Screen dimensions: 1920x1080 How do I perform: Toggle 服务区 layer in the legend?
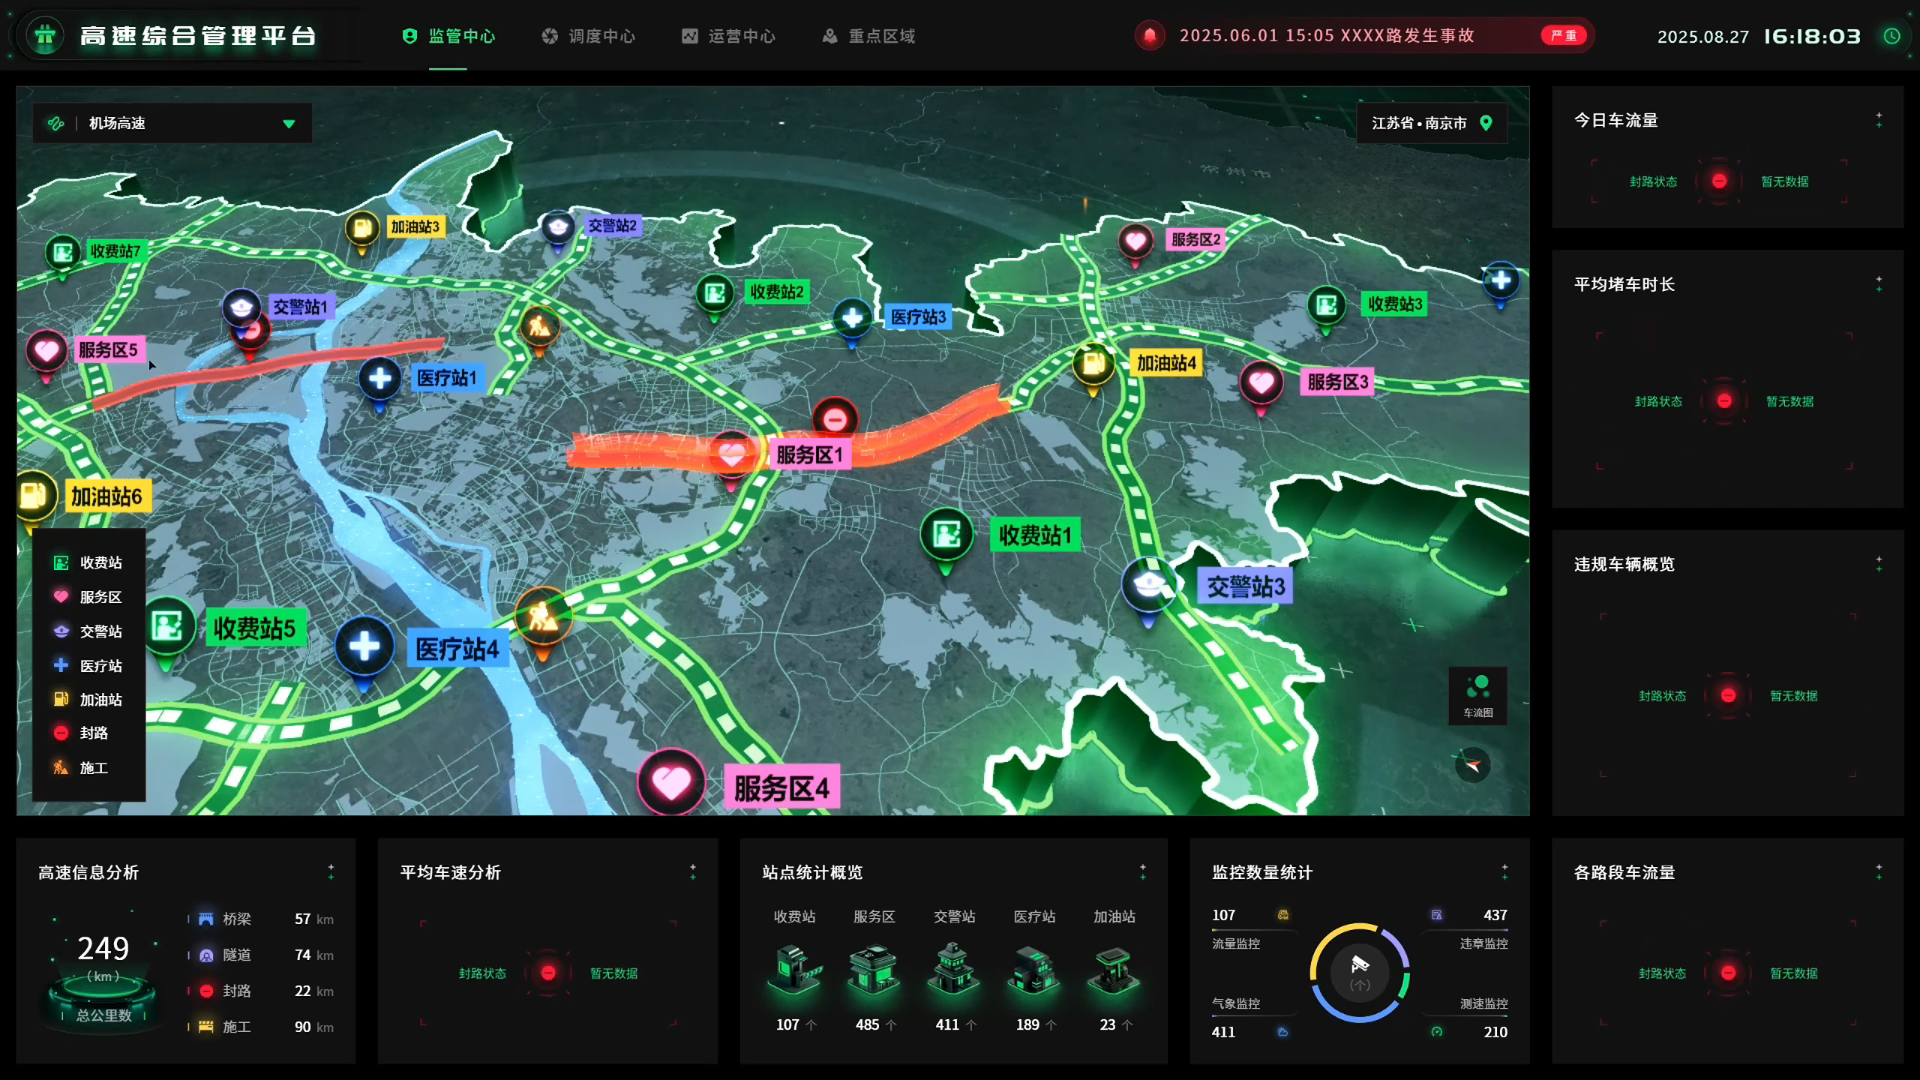click(88, 597)
